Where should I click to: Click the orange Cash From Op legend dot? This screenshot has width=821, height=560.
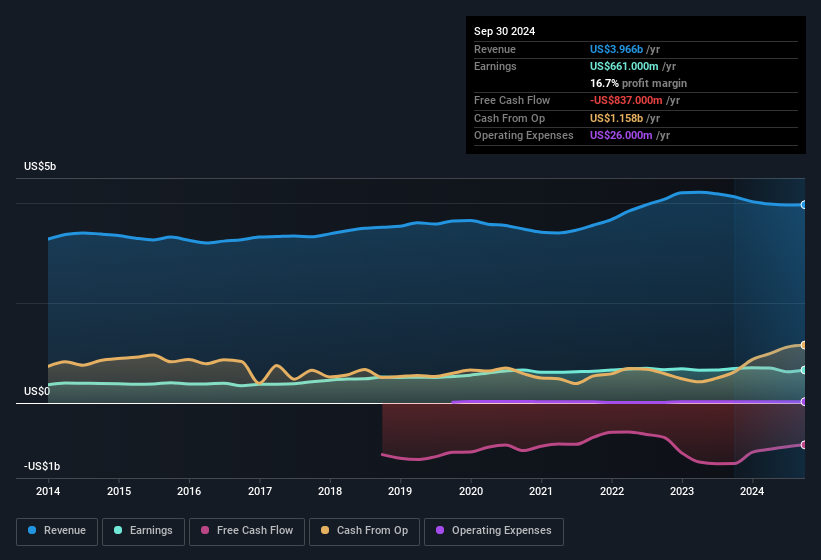coord(326,531)
